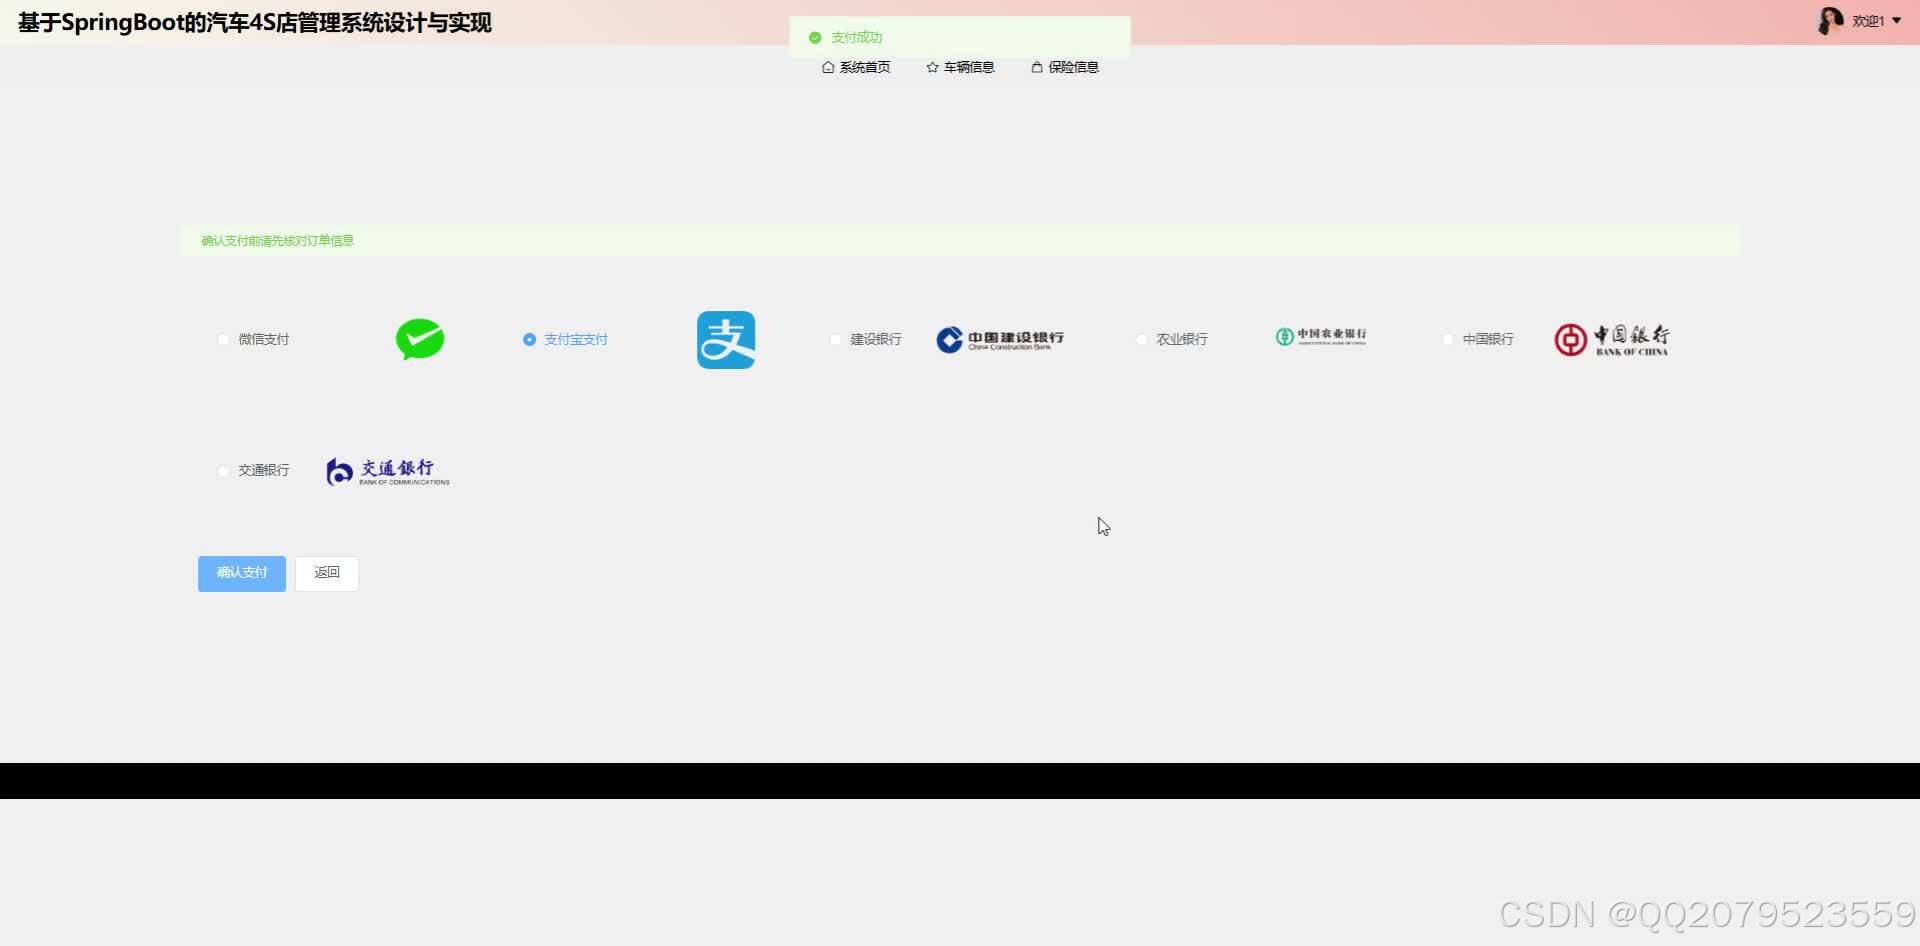Image resolution: width=1920 pixels, height=946 pixels.
Task: Click the Agricultural Bank of China logo
Action: 1321,337
